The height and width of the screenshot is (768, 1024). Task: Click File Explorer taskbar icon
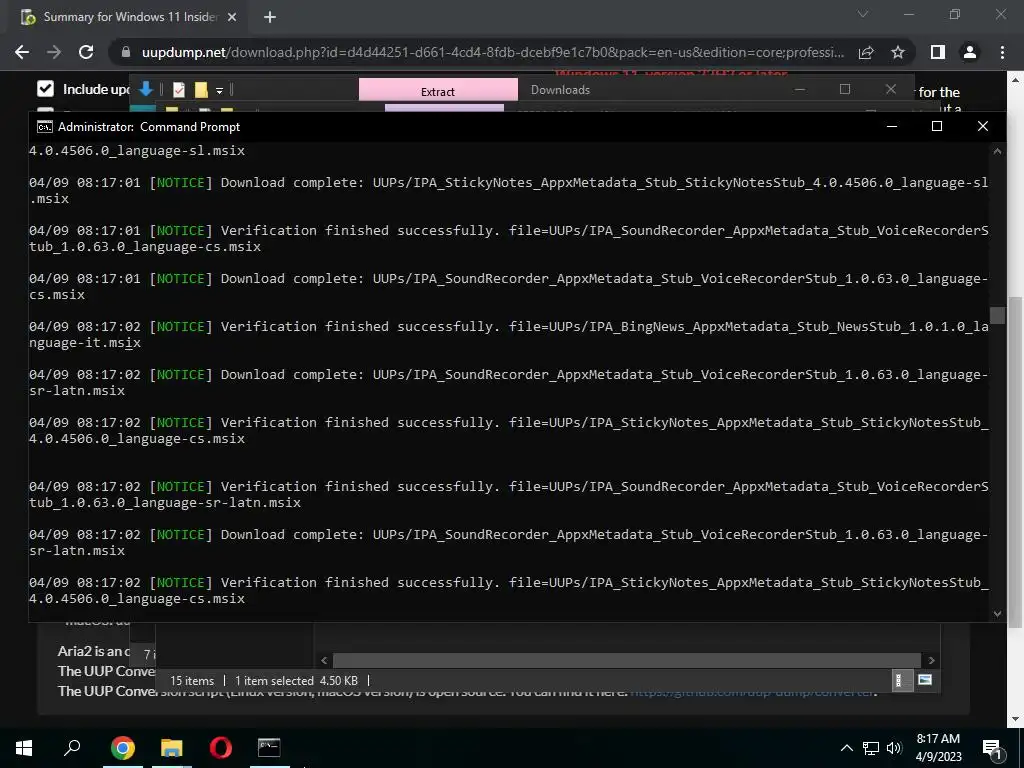point(172,748)
